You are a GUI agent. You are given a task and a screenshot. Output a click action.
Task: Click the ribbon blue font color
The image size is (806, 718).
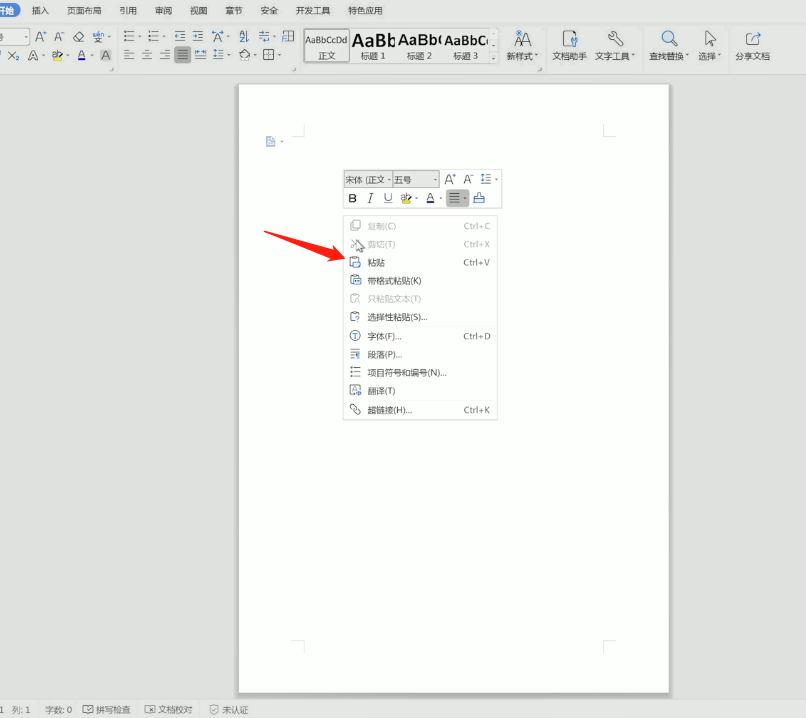click(x=81, y=56)
